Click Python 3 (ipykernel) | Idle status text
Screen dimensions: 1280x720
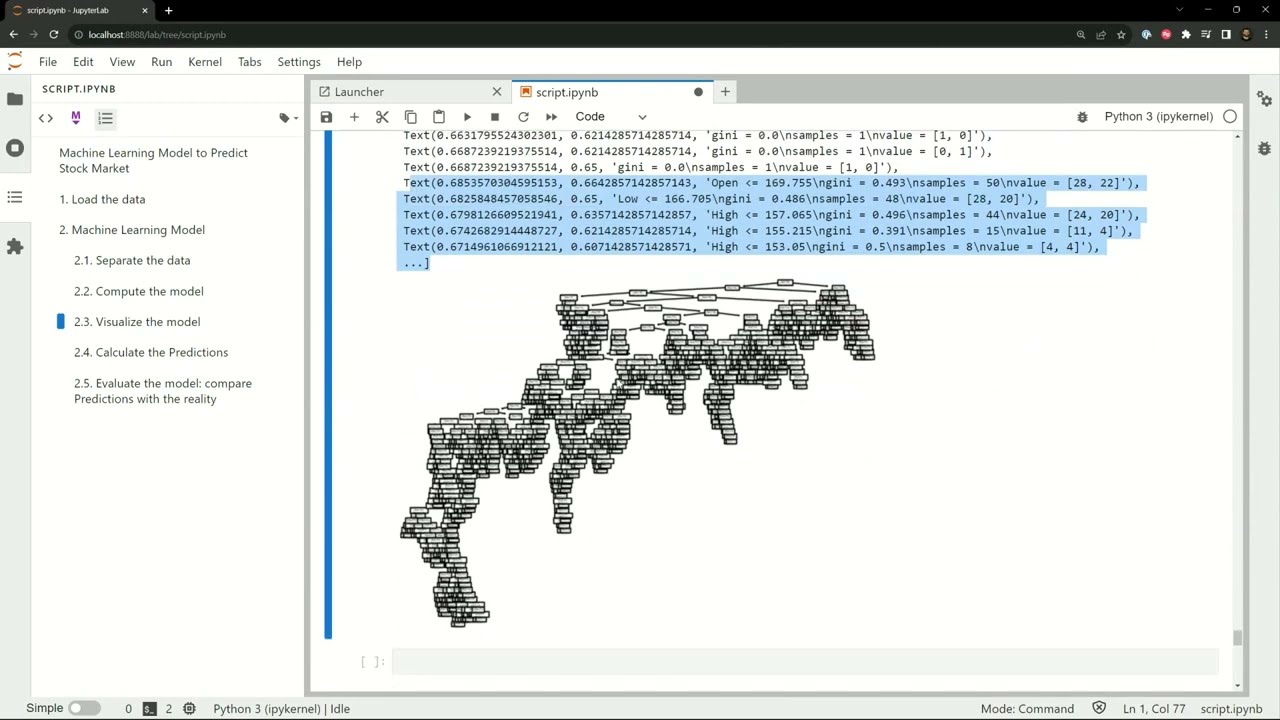point(281,708)
